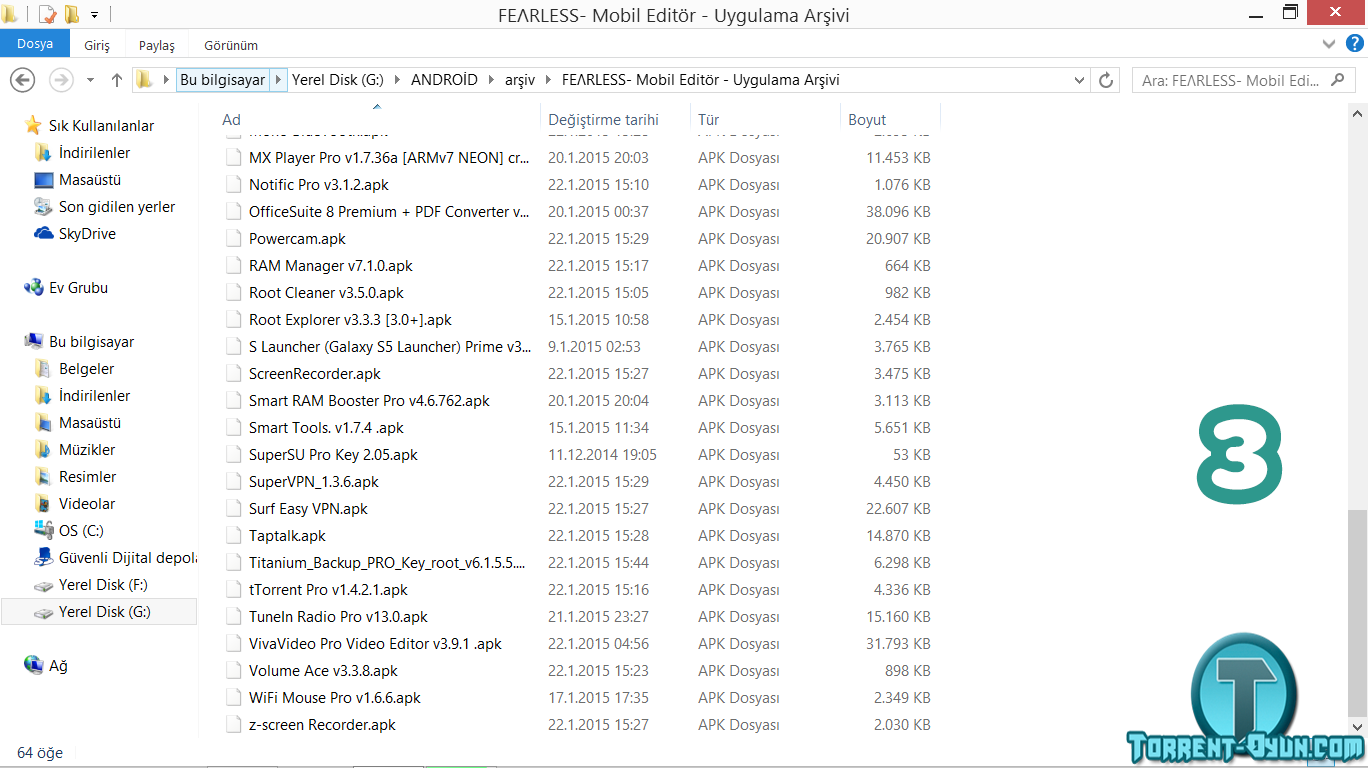Select the SkyDrive cloud icon in sidebar
Image resolution: width=1368 pixels, height=768 pixels.
pyautogui.click(x=43, y=234)
